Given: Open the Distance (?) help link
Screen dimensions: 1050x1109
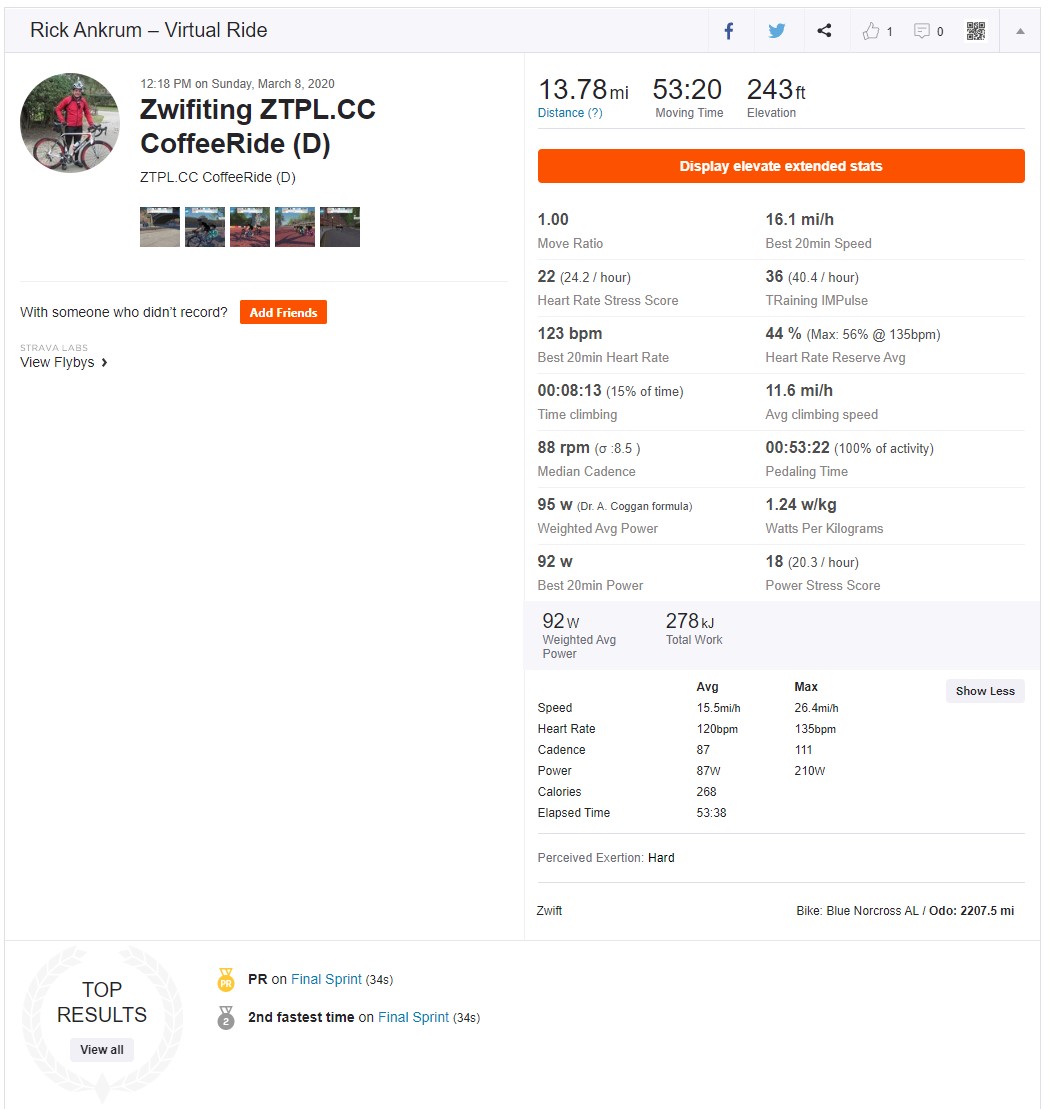Looking at the screenshot, I should pyautogui.click(x=570, y=112).
